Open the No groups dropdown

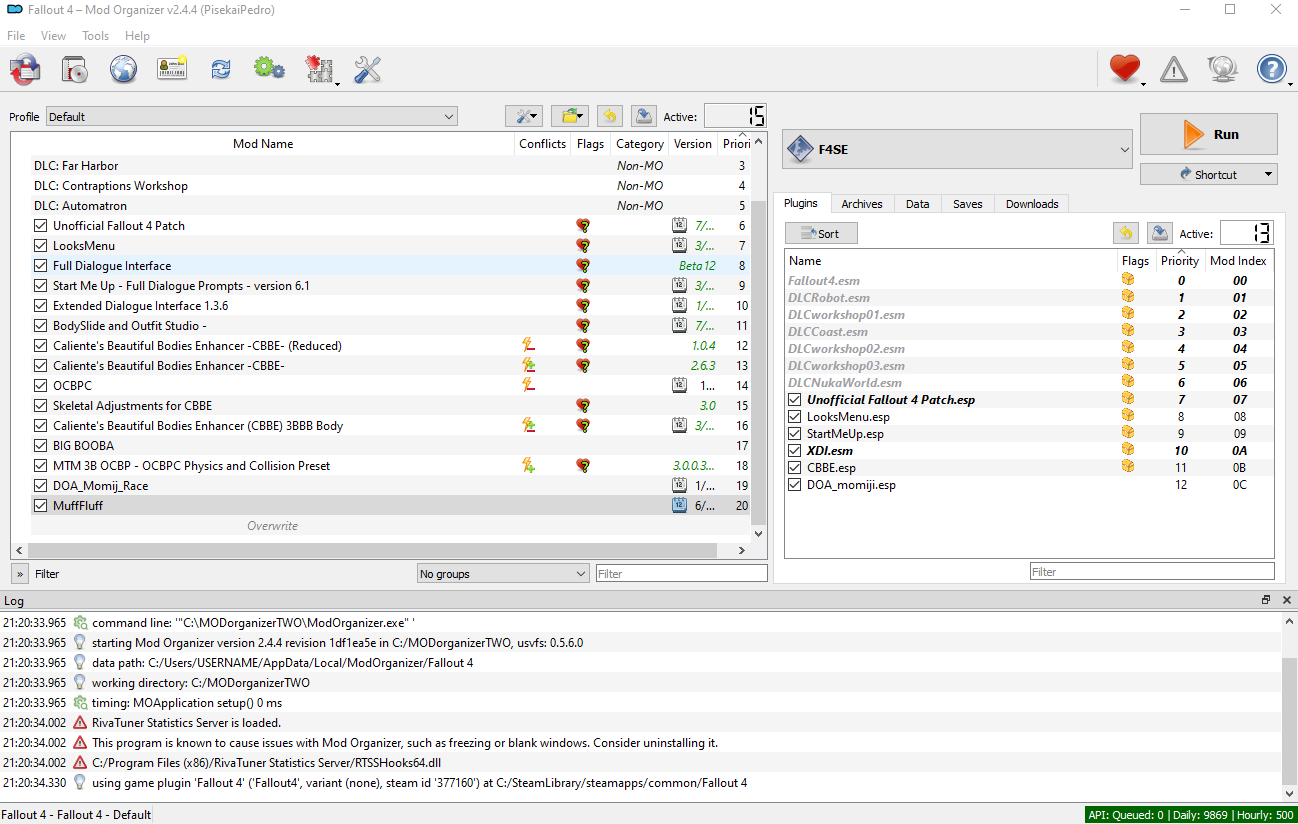(x=503, y=574)
